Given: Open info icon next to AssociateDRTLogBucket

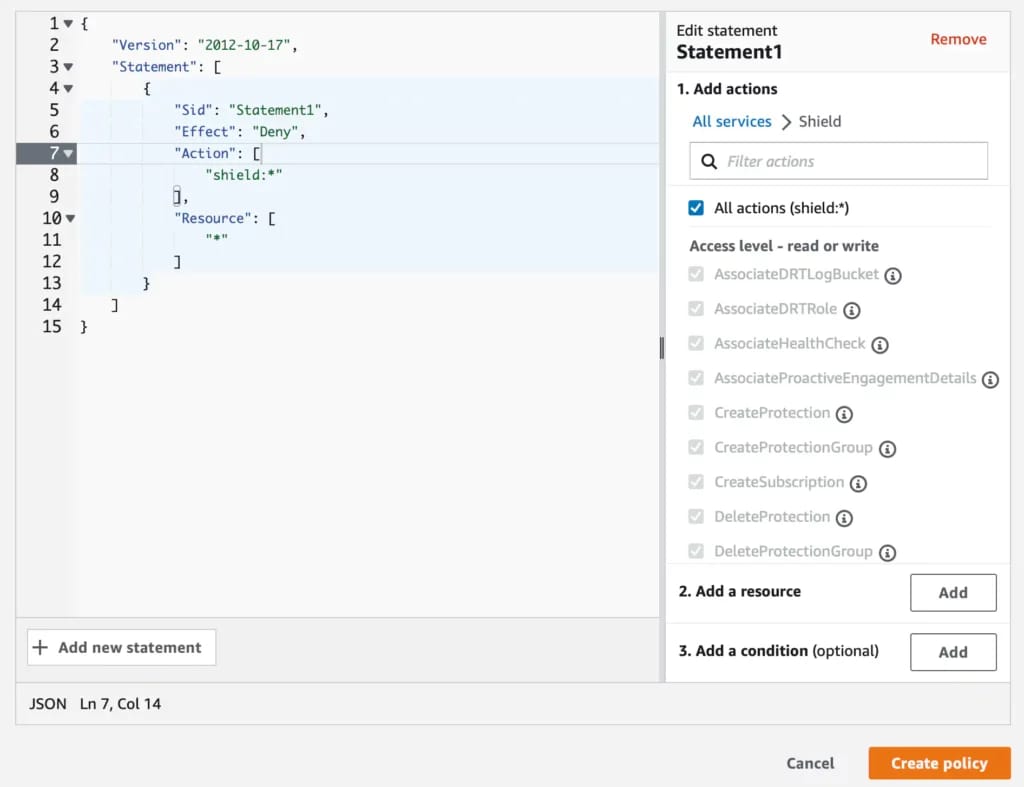Looking at the screenshot, I should click(x=893, y=276).
